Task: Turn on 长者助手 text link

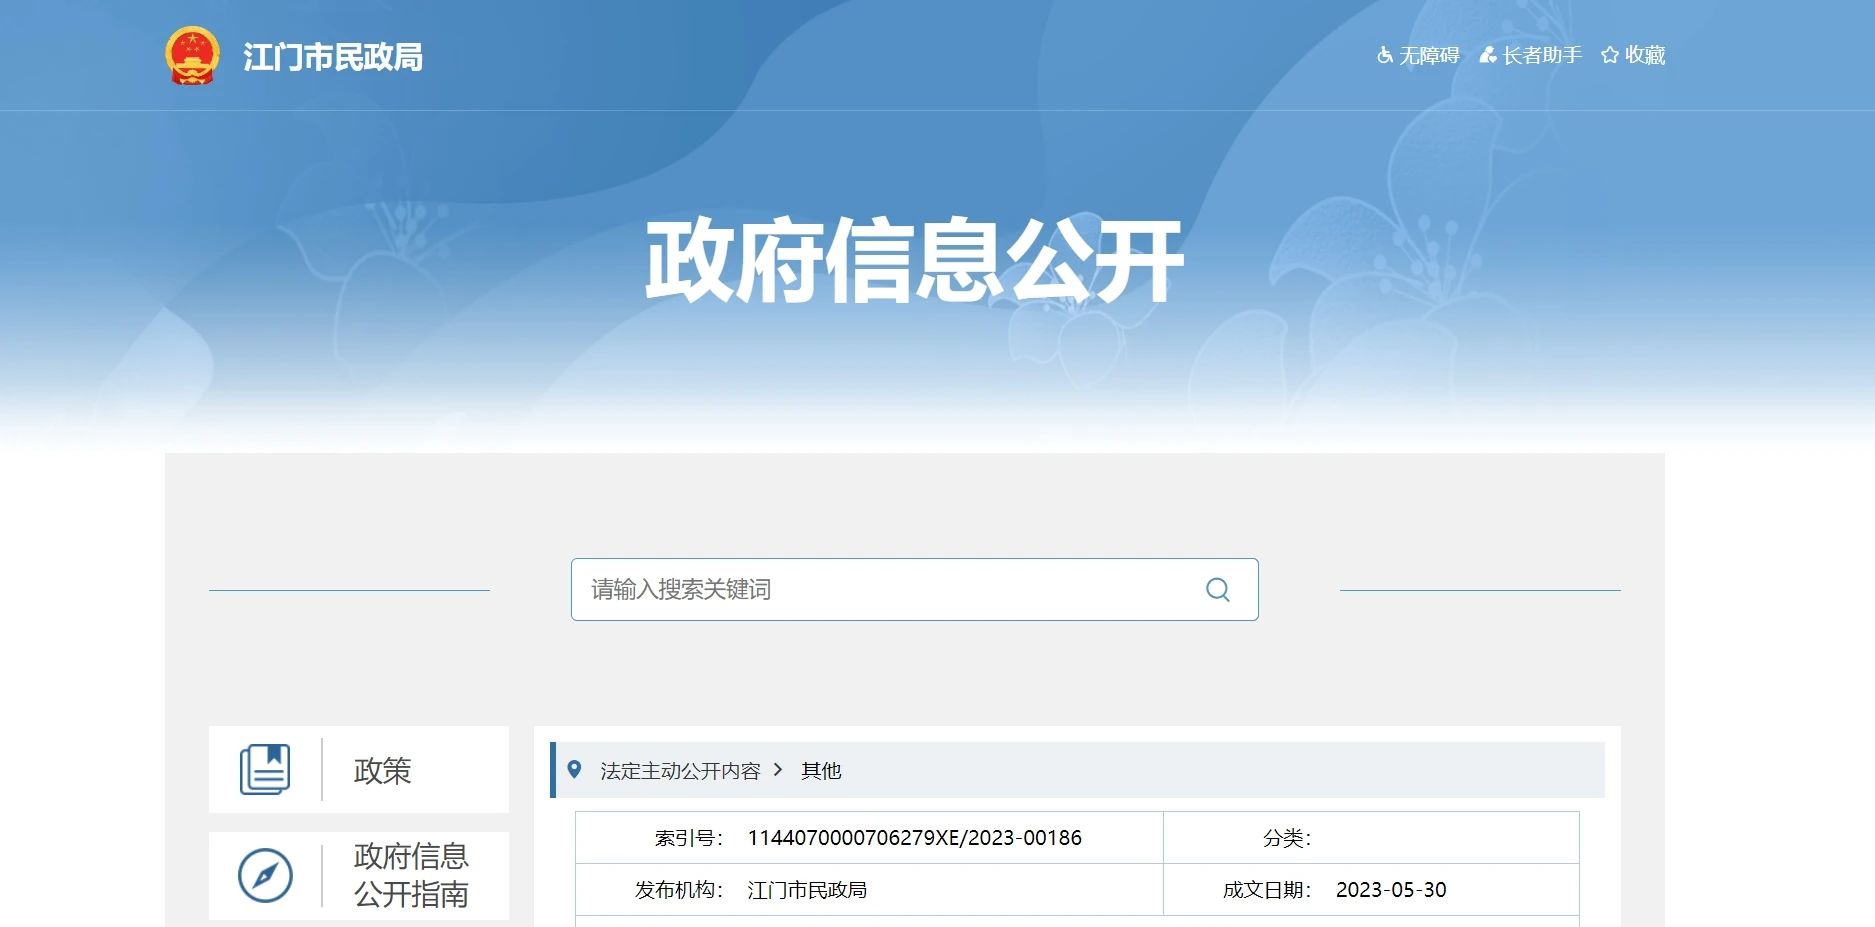Action: [1542, 55]
